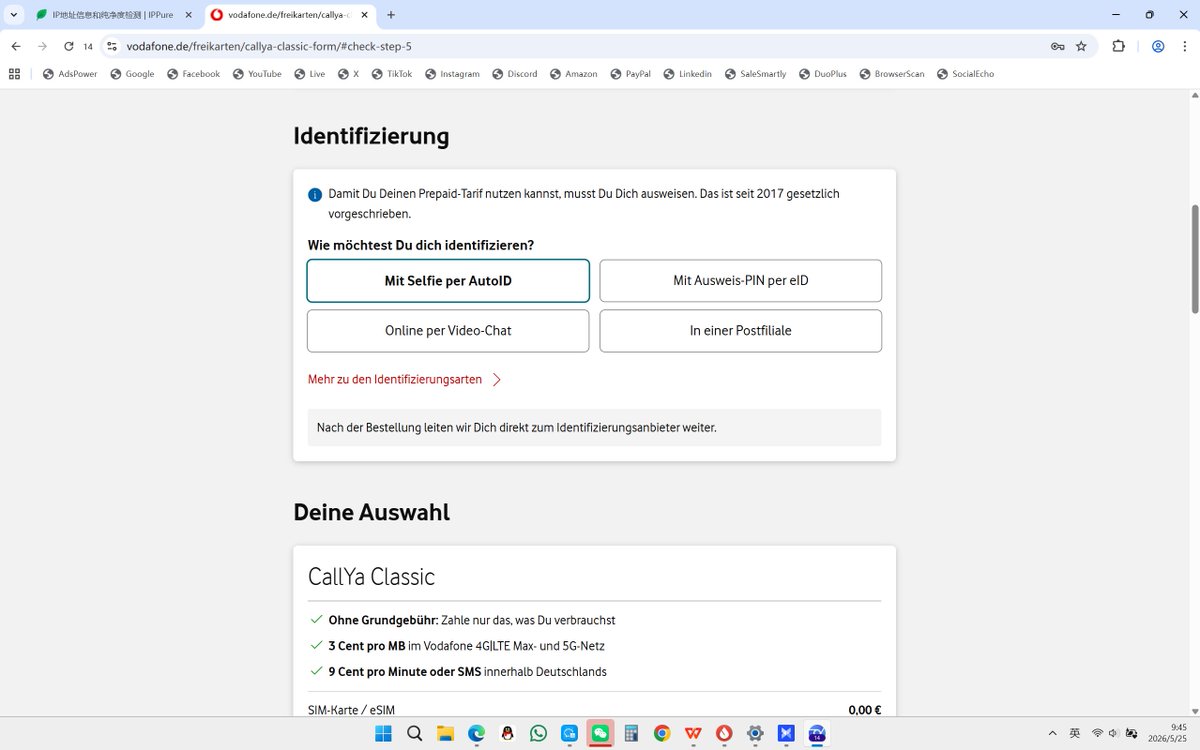Click the page vertical scrollbar thumb
The width and height of the screenshot is (1200, 750).
pyautogui.click(x=1194, y=259)
